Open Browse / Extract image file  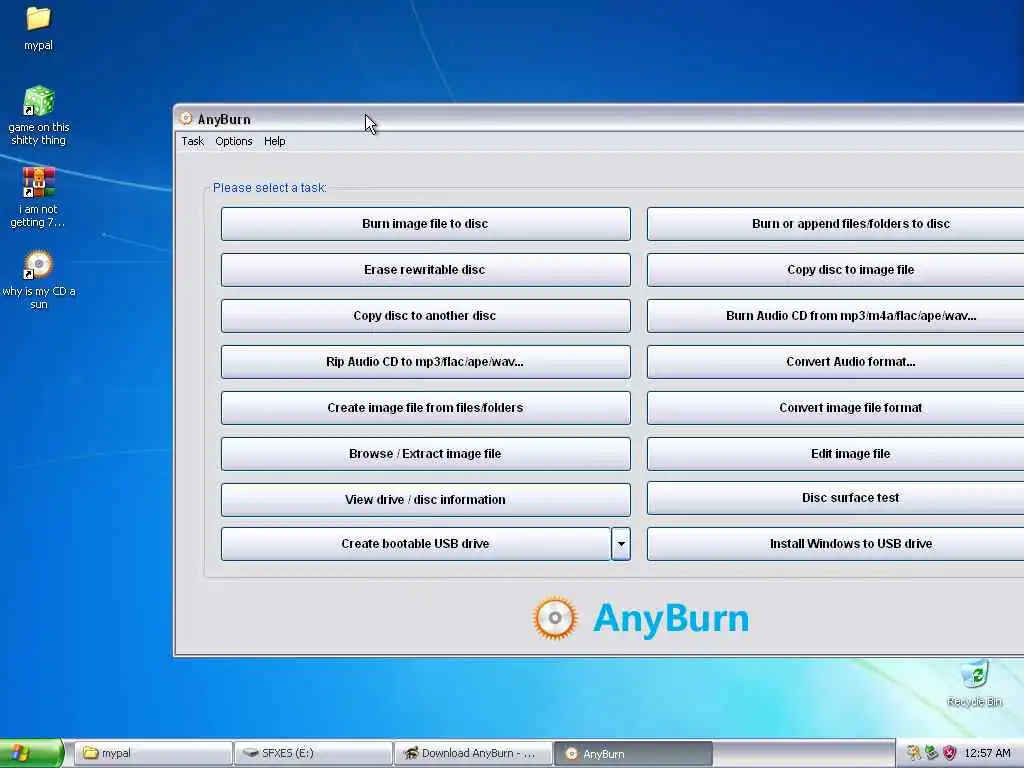point(425,454)
